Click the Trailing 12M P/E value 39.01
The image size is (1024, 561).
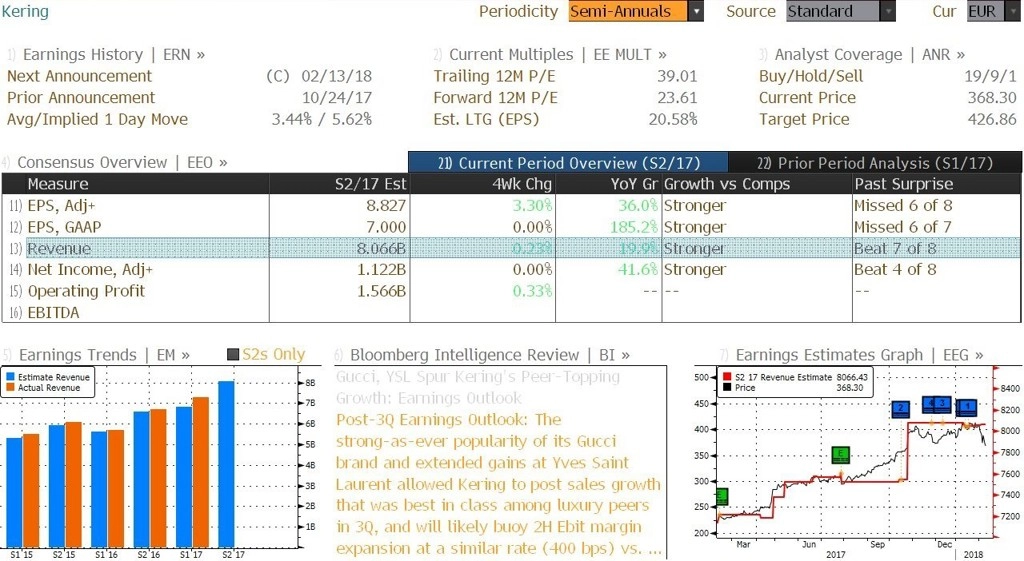click(677, 76)
